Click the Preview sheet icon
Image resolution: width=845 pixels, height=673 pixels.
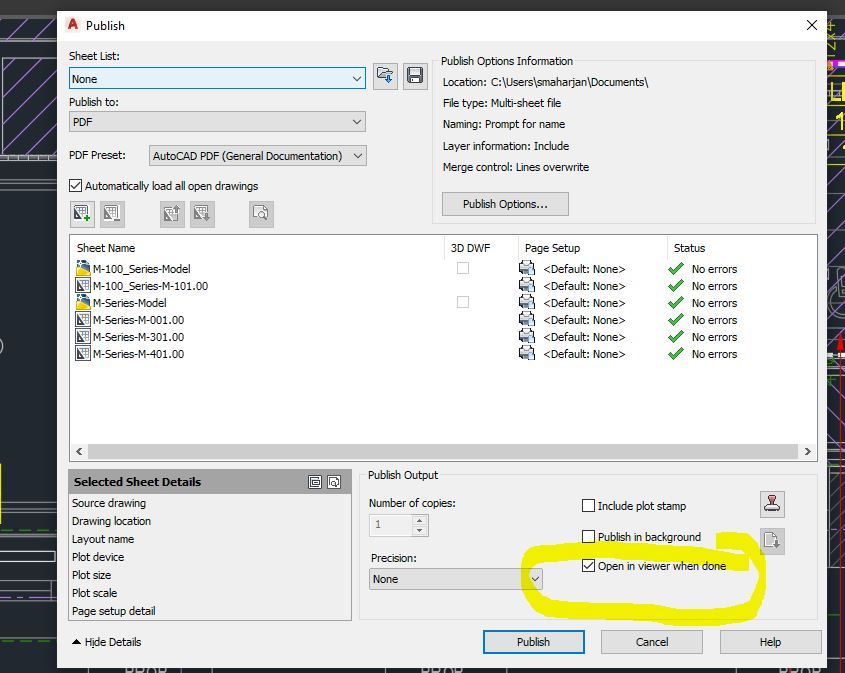coord(261,214)
